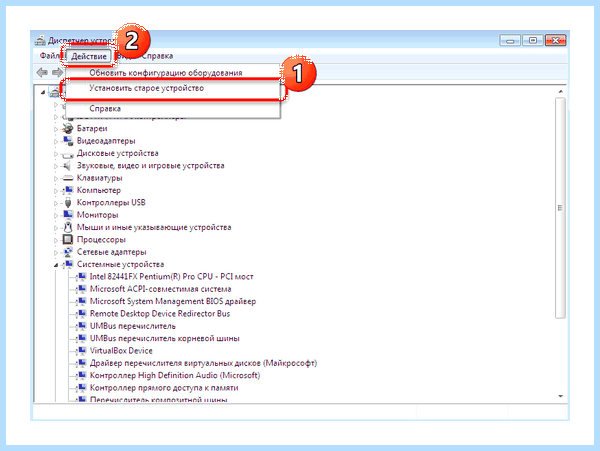Open the Действие menu
The width and height of the screenshot is (600, 451).
(89, 56)
